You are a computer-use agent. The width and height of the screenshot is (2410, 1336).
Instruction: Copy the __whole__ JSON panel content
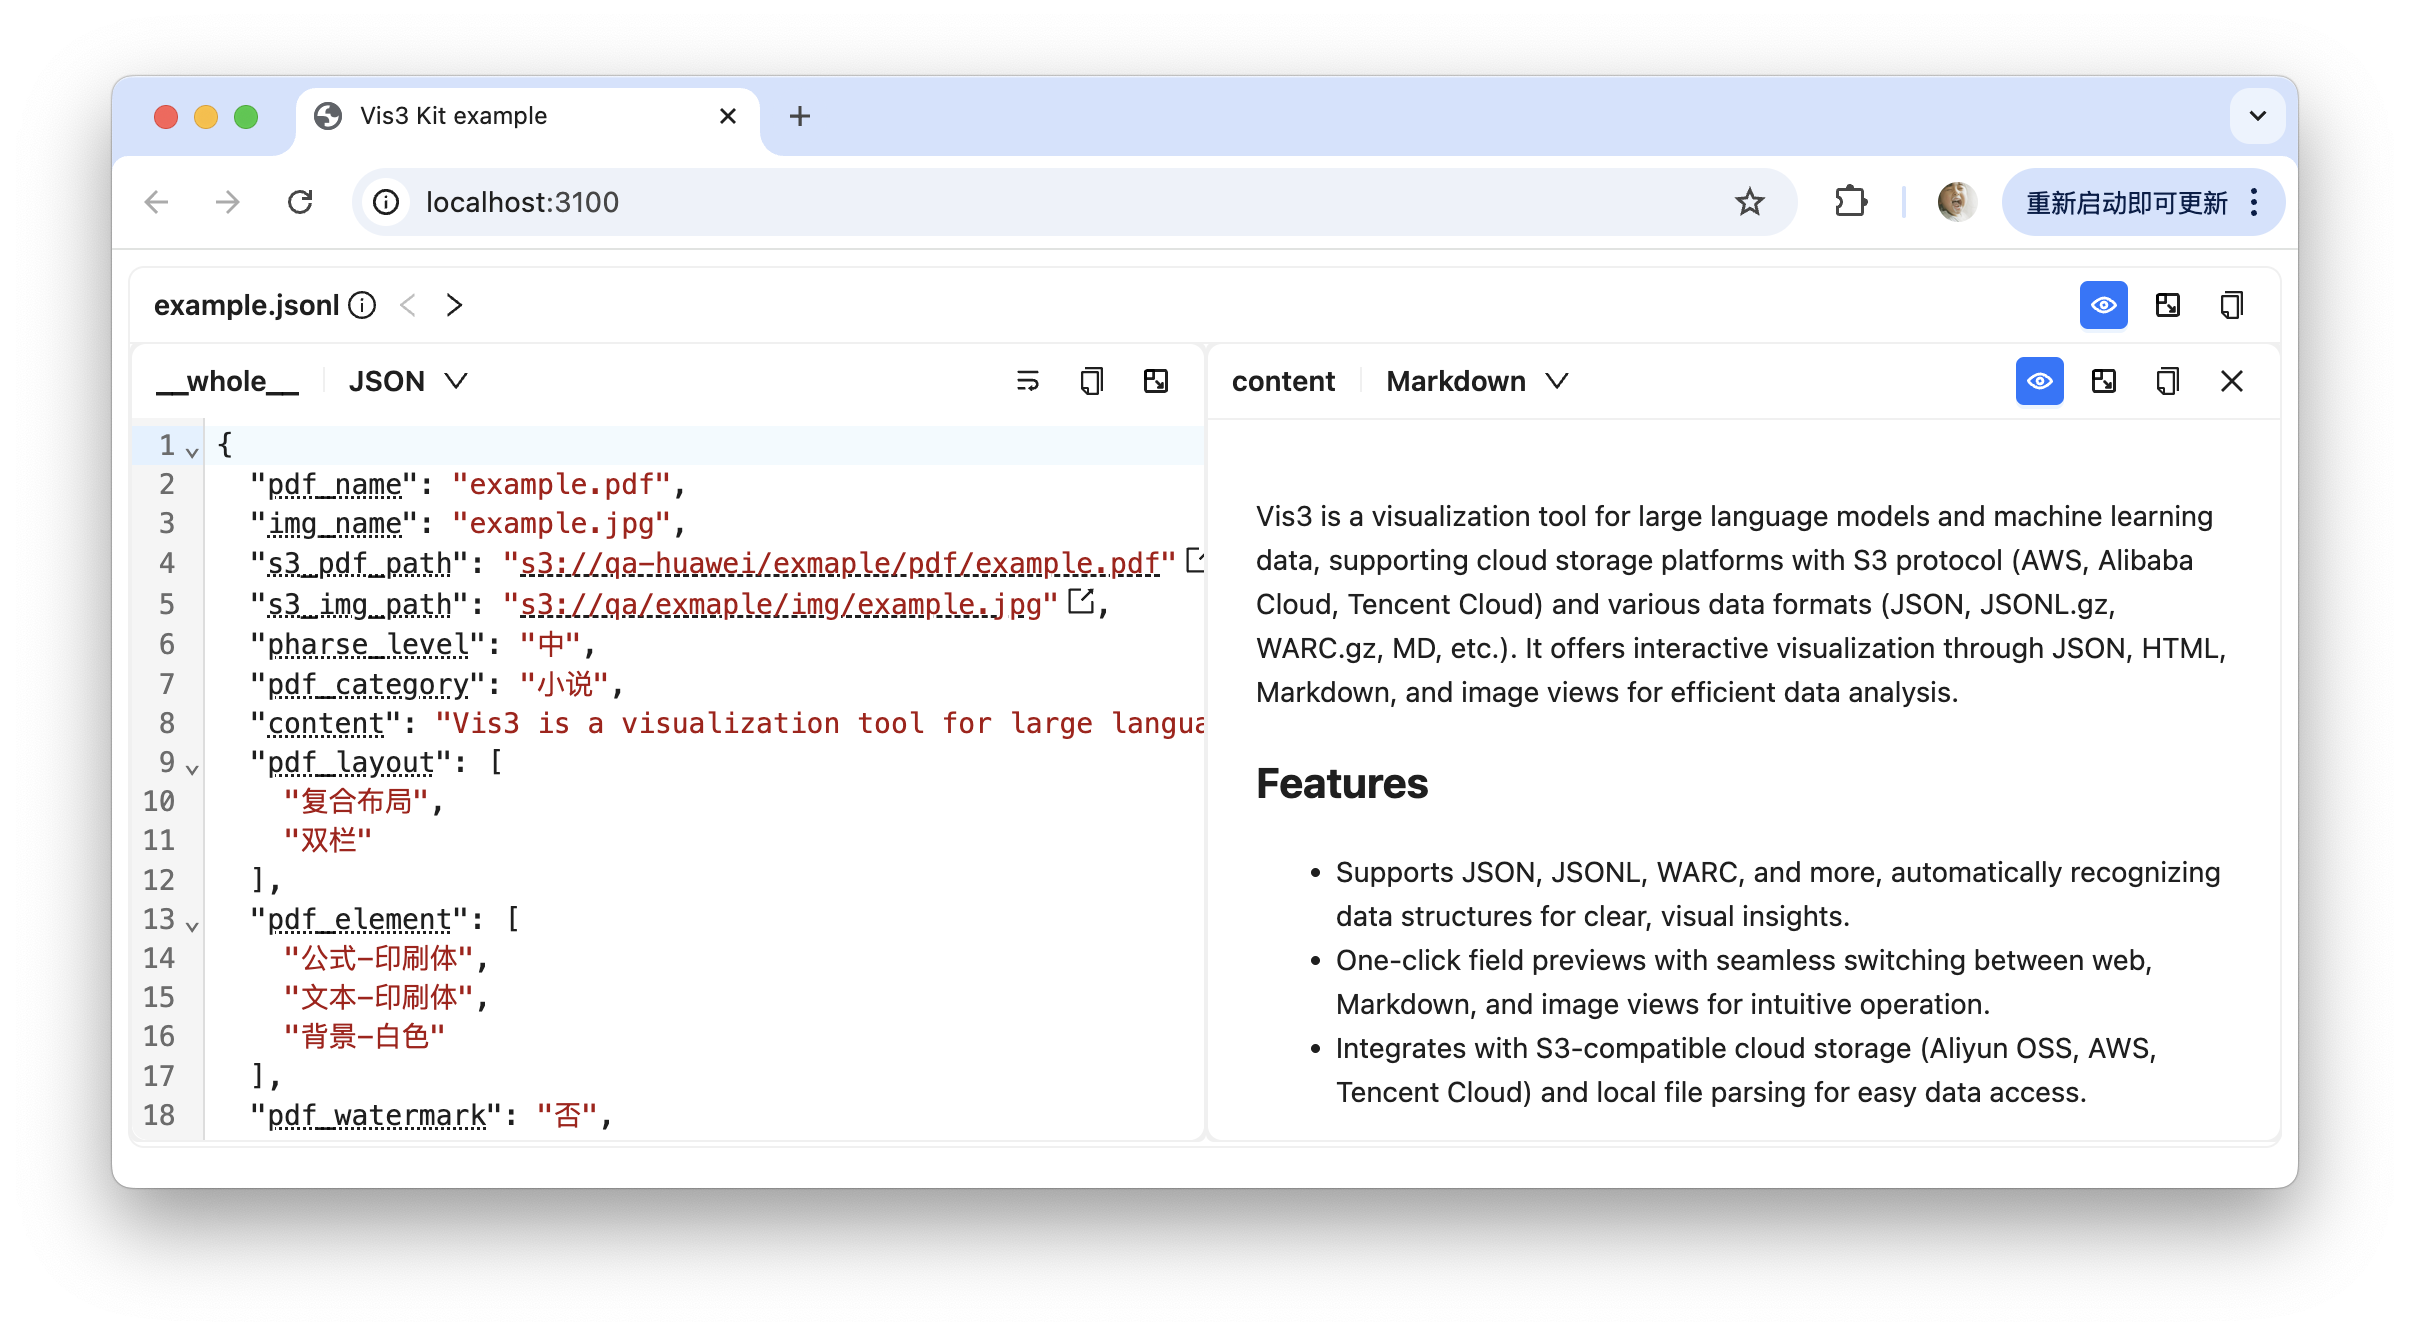1091,381
